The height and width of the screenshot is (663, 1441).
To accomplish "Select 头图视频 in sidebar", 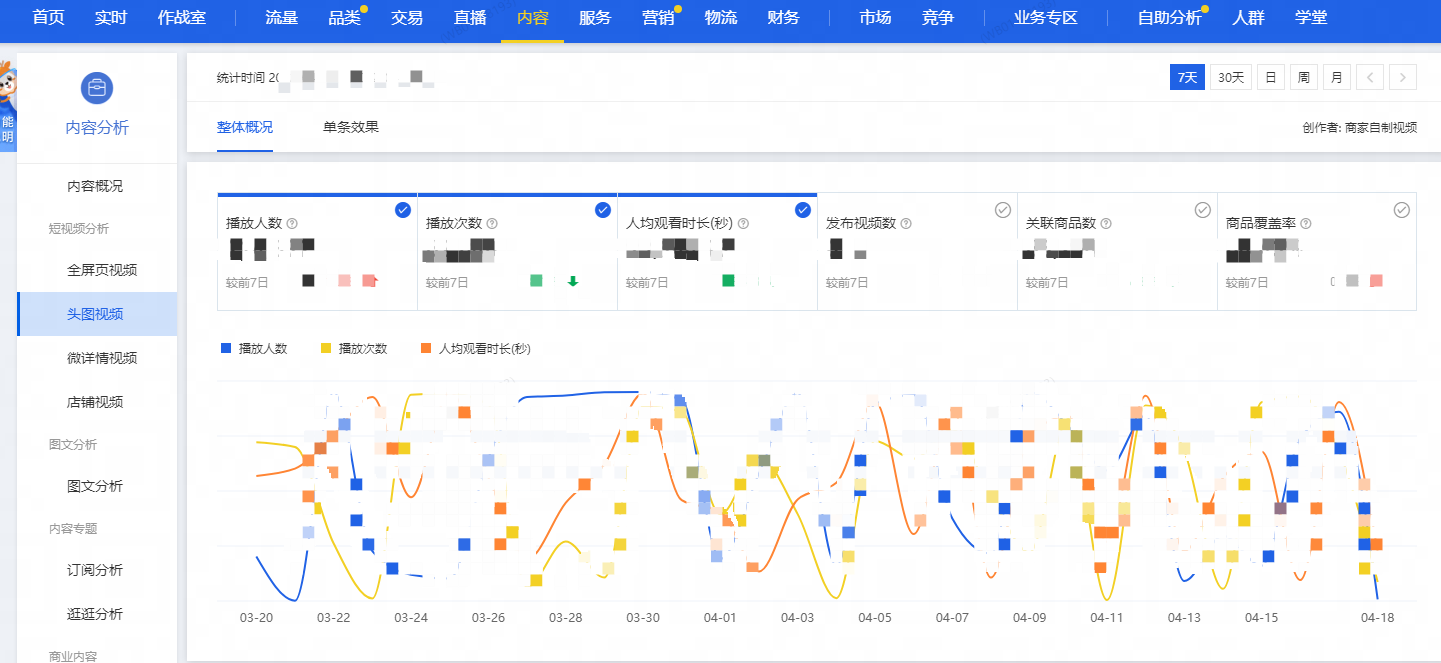I will coord(95,314).
